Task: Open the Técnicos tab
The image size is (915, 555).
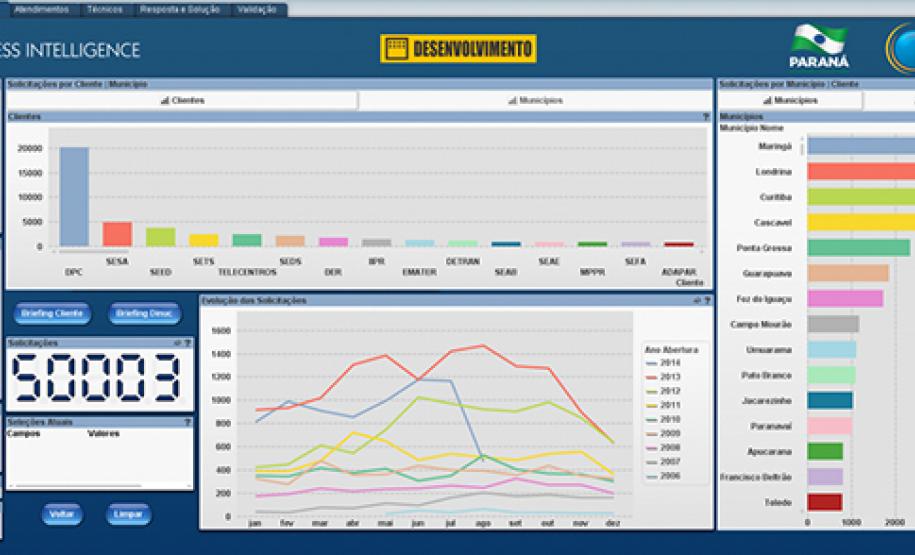Action: click(x=105, y=9)
